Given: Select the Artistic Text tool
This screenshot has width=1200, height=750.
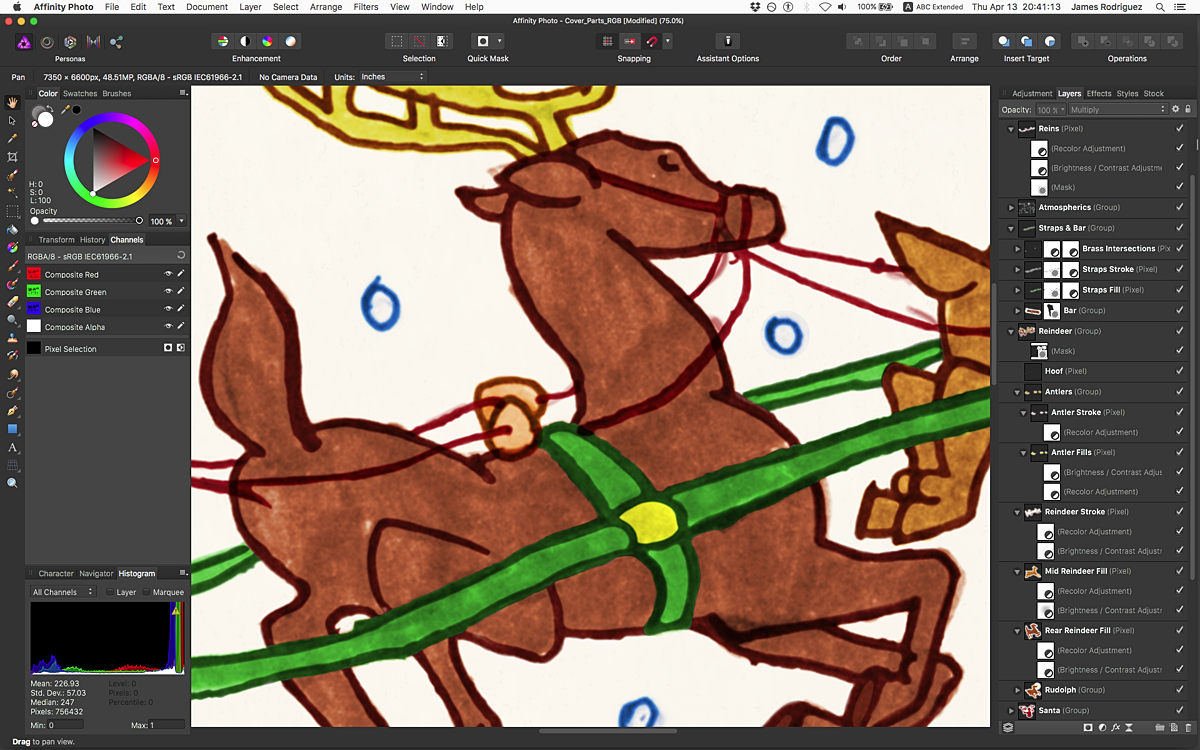Looking at the screenshot, I should coord(13,447).
